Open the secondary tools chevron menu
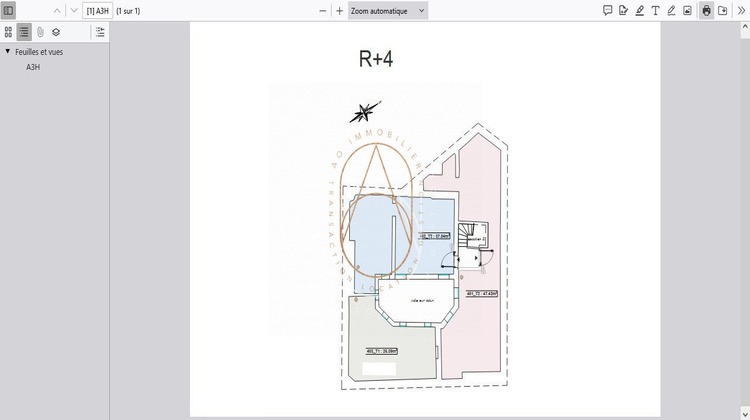The image size is (750, 420). (741, 10)
